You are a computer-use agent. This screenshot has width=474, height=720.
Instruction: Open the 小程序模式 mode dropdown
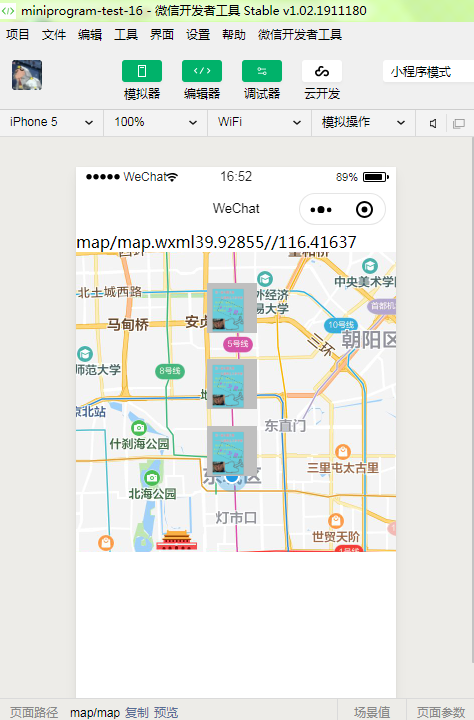(x=428, y=72)
